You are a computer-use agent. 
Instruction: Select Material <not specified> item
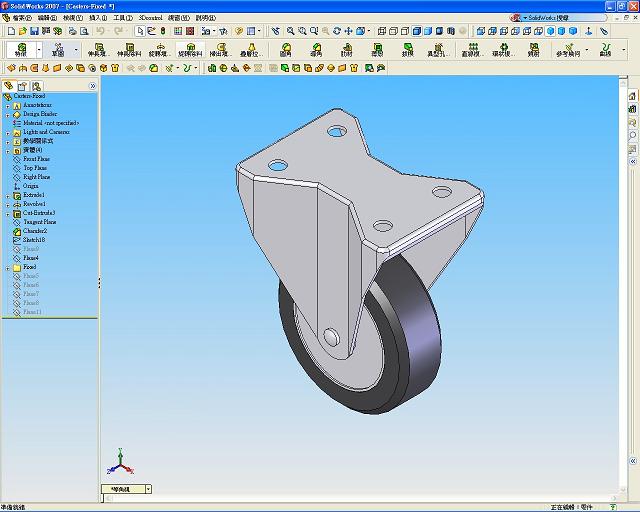51,123
